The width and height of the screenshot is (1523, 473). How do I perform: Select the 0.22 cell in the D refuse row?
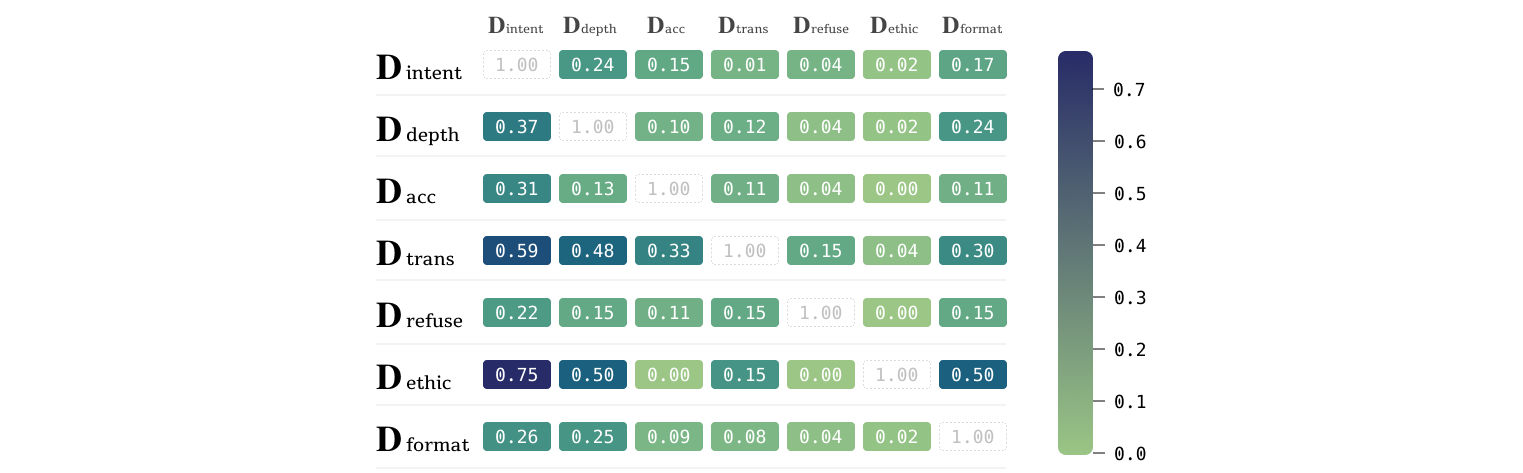pyautogui.click(x=516, y=313)
